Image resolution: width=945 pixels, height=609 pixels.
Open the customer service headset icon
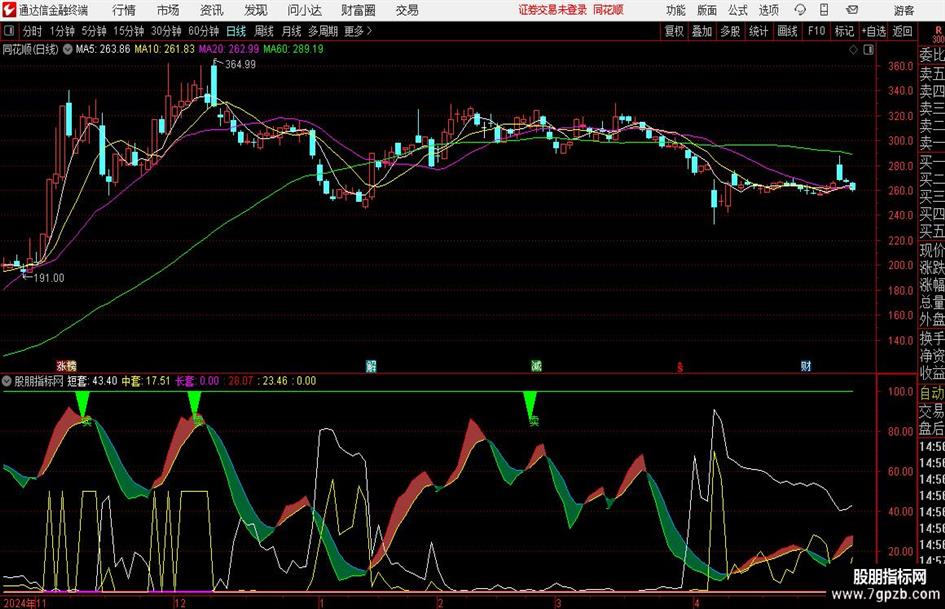(800, 10)
